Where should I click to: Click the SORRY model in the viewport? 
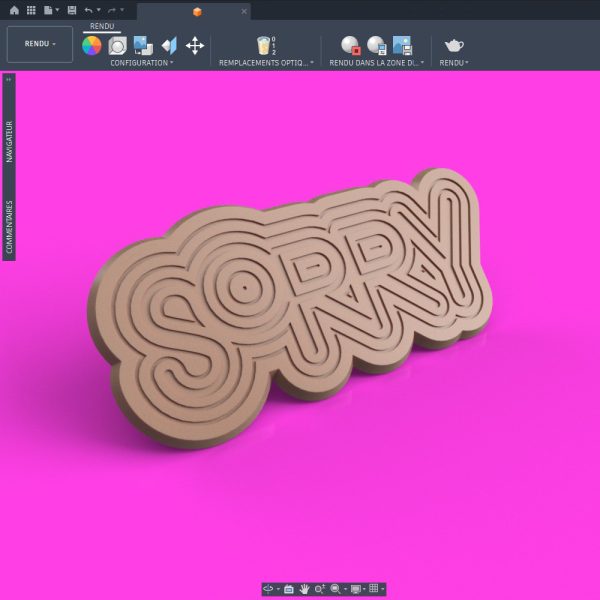(290, 308)
